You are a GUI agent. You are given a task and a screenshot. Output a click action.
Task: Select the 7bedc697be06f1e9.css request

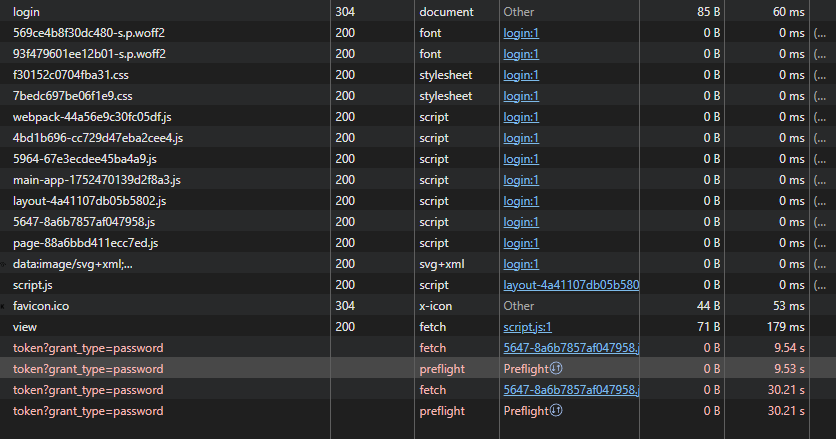[x=73, y=96]
